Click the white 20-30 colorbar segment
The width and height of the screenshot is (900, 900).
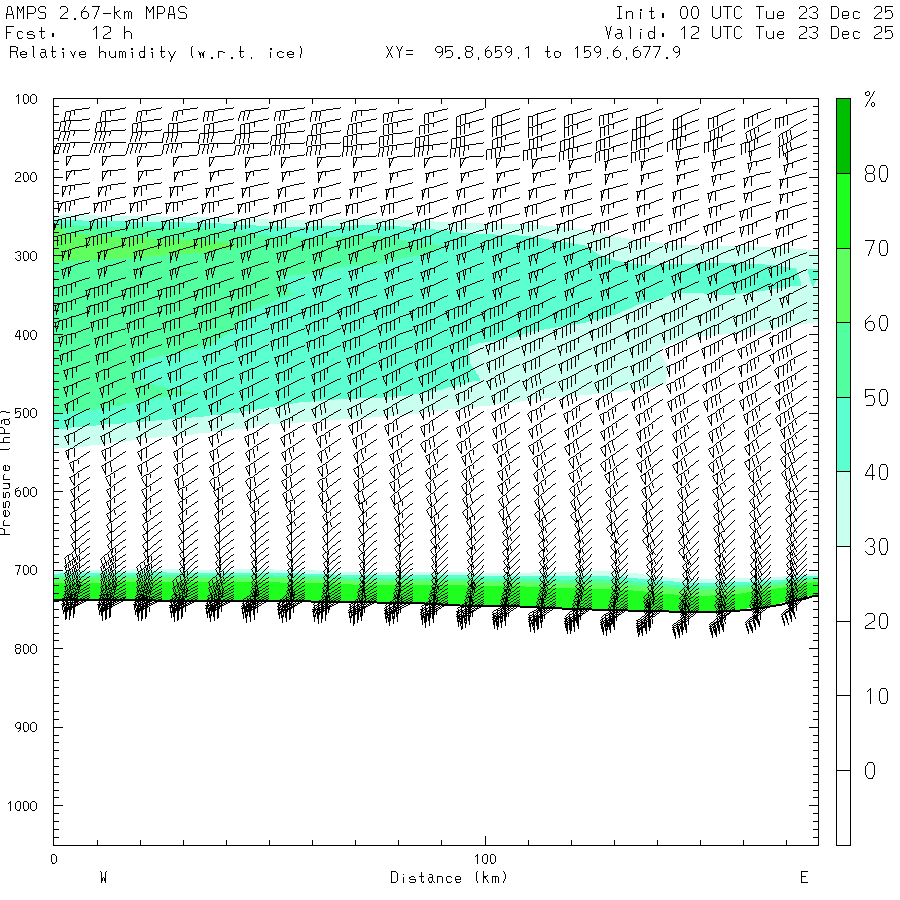tap(843, 584)
